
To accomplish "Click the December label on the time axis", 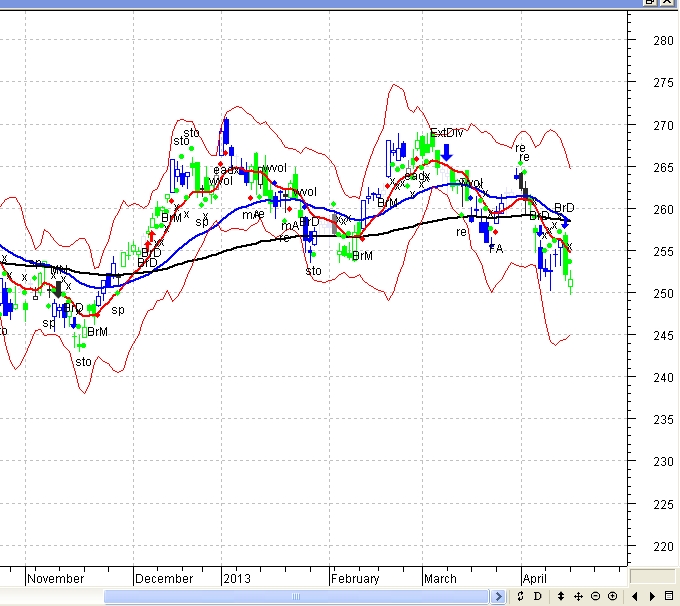I will click(x=164, y=579).
